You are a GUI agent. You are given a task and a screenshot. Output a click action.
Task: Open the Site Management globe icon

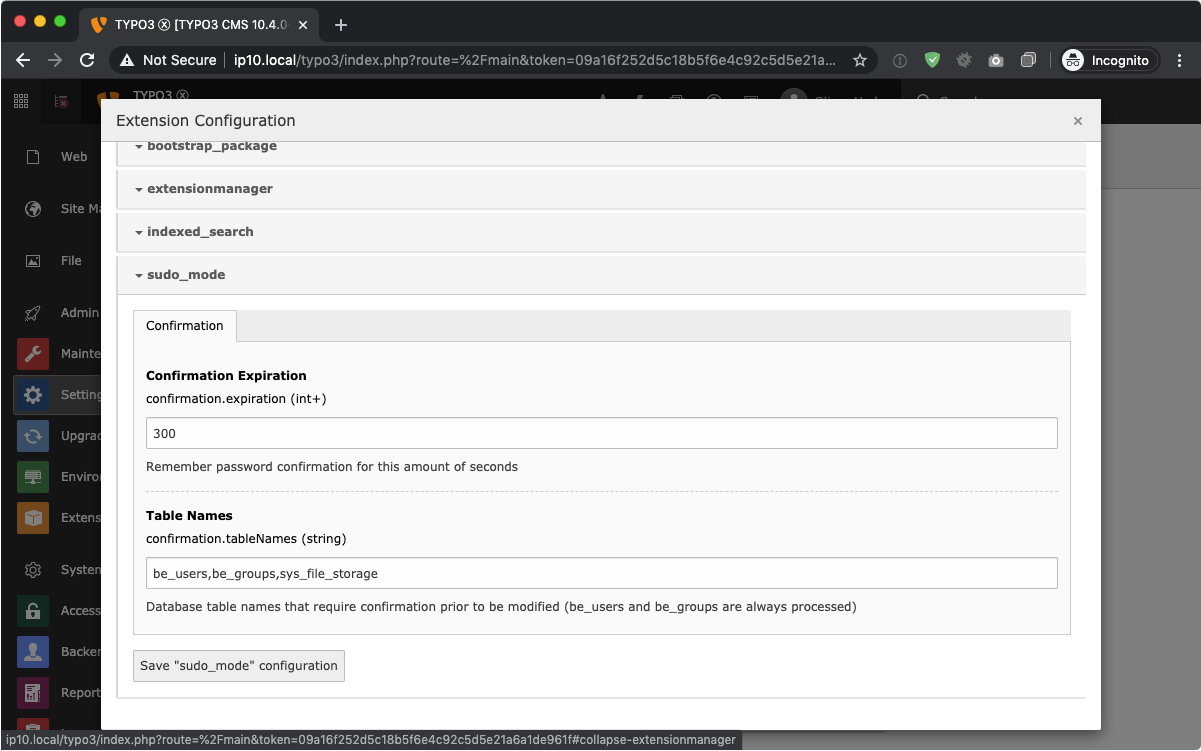(33, 209)
